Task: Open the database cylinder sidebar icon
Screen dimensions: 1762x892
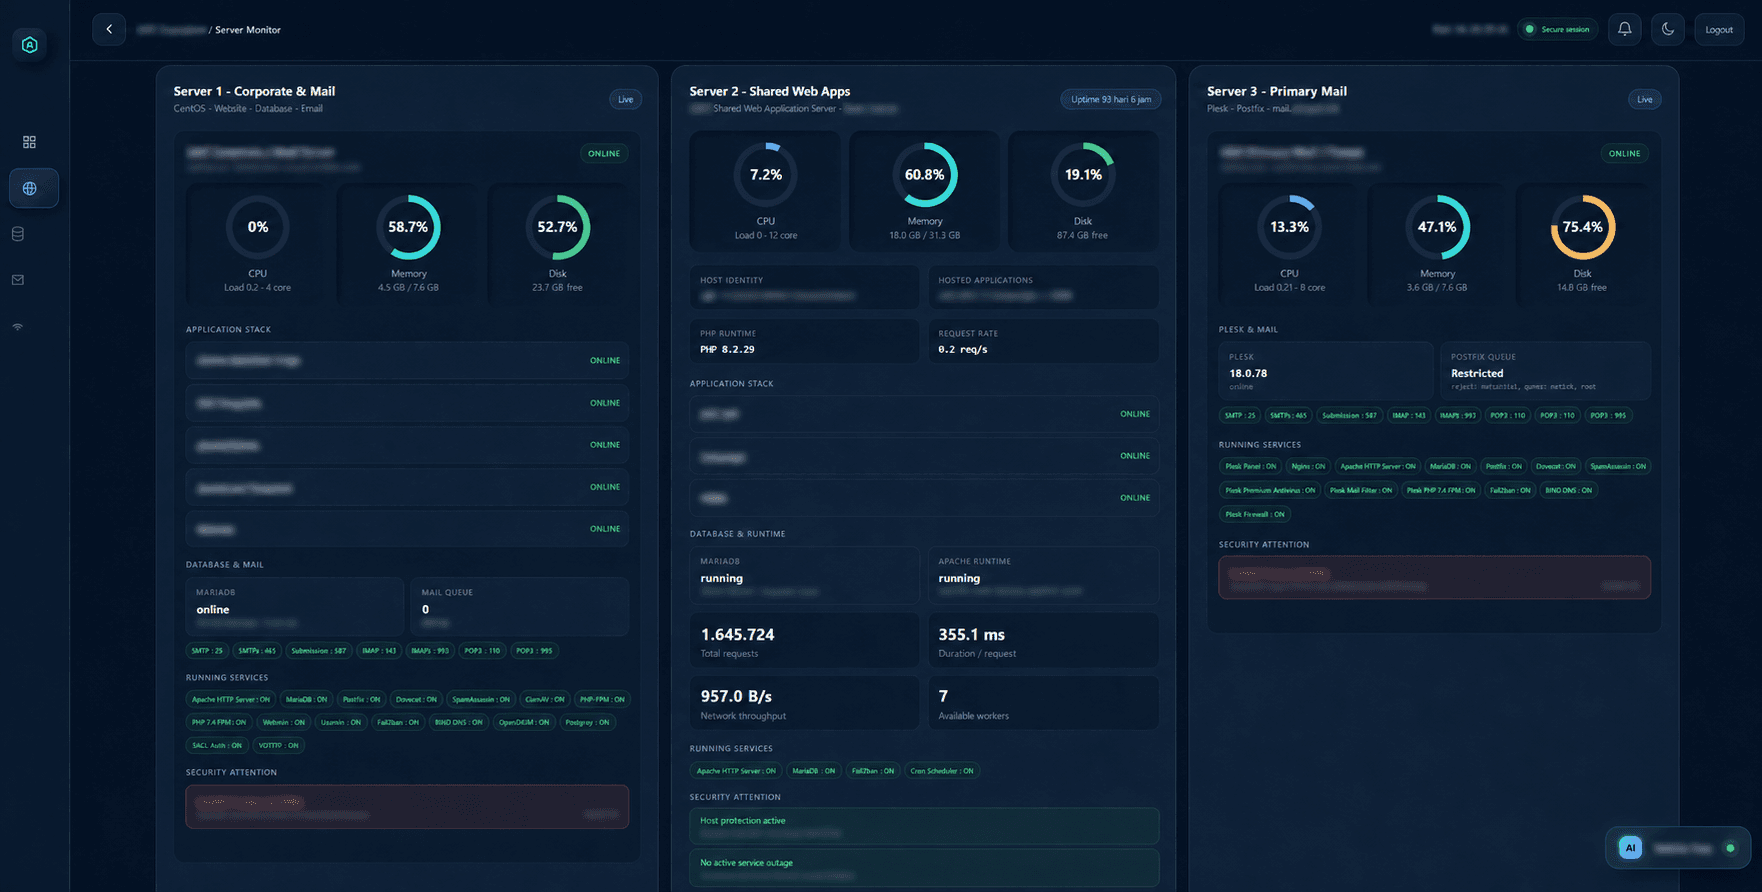Action: (18, 234)
